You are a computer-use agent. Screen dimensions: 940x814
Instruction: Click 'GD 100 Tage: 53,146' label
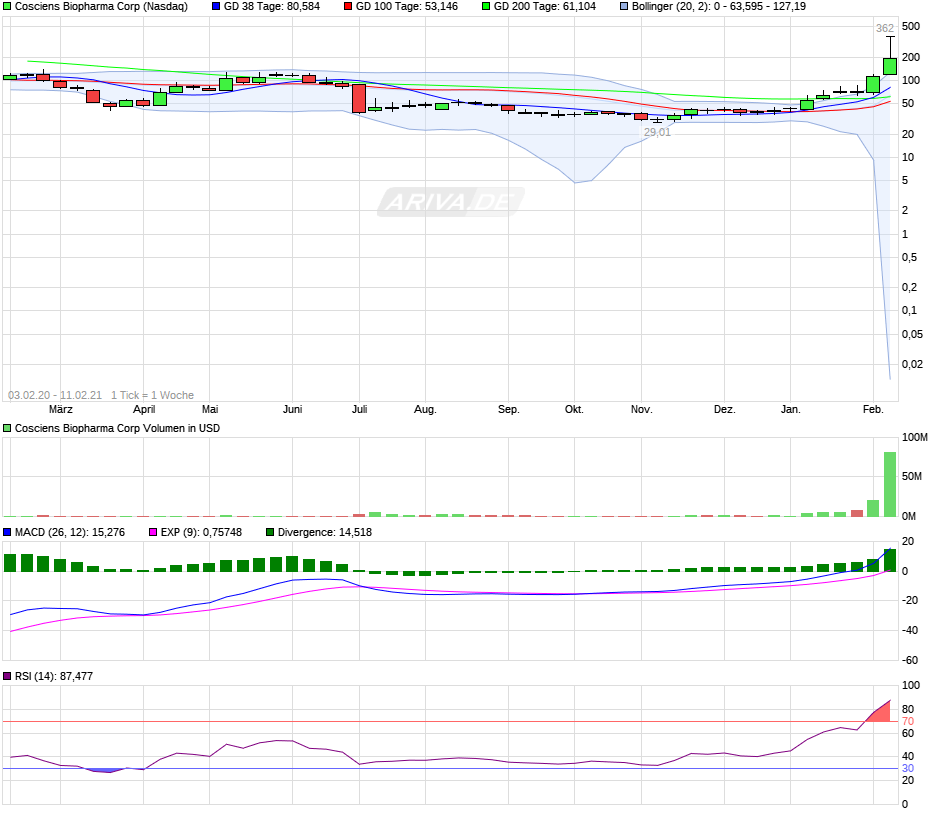pyautogui.click(x=407, y=7)
